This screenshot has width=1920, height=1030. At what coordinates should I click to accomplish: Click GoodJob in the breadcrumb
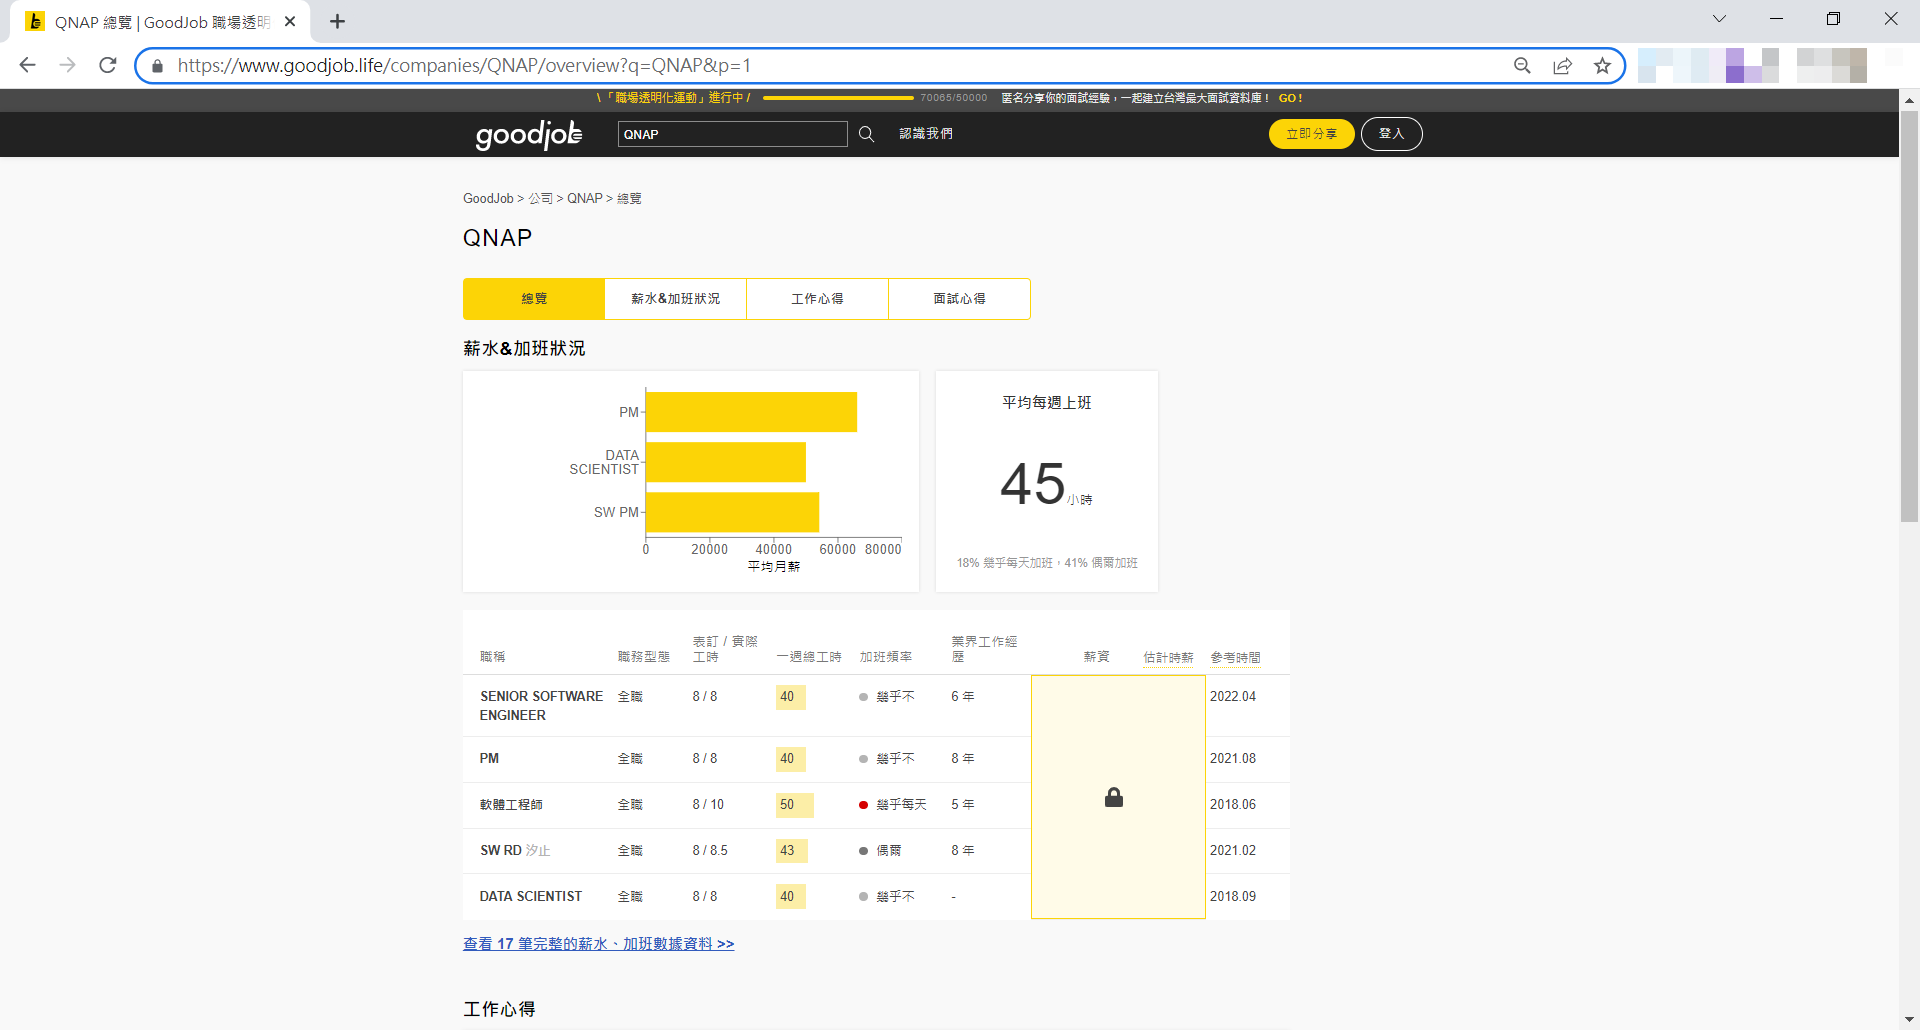click(x=488, y=198)
